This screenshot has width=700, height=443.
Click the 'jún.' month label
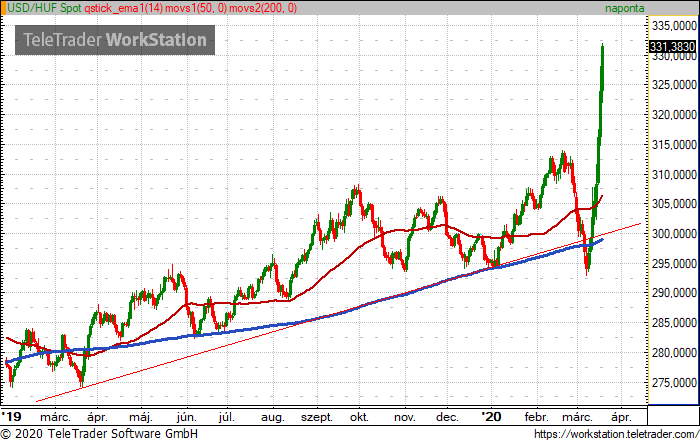point(187,418)
